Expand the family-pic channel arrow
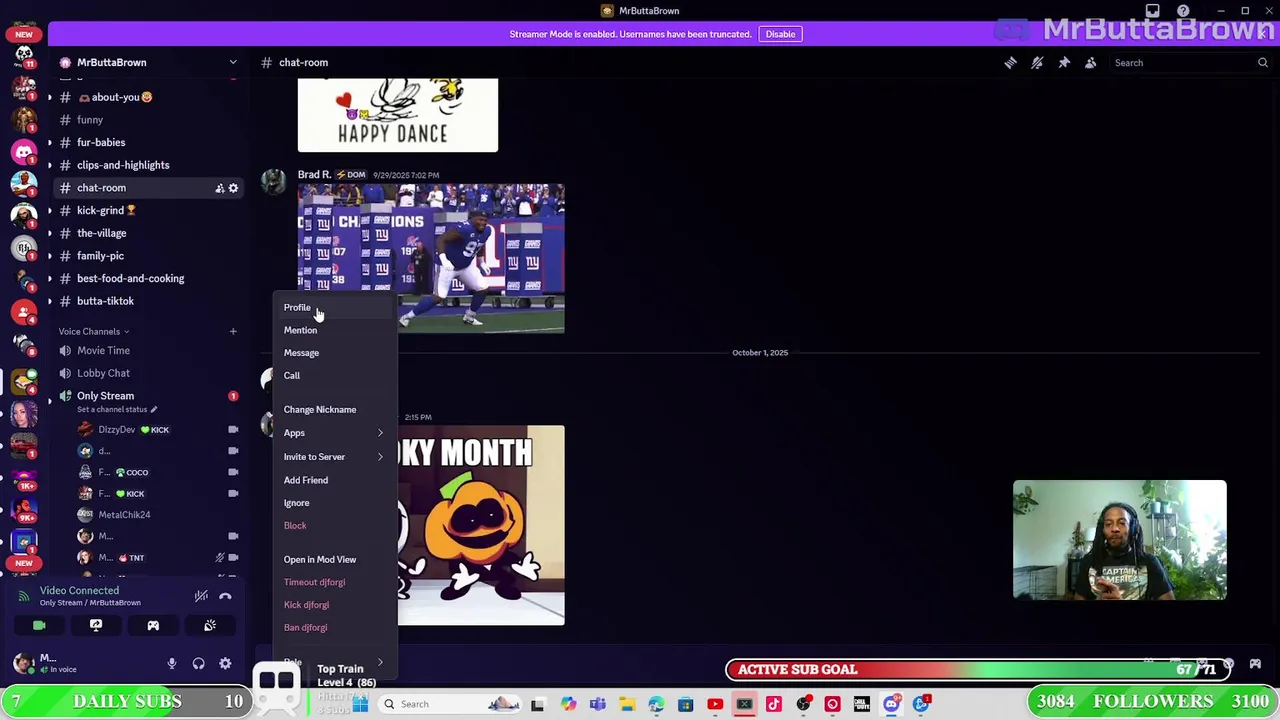 coord(50,256)
